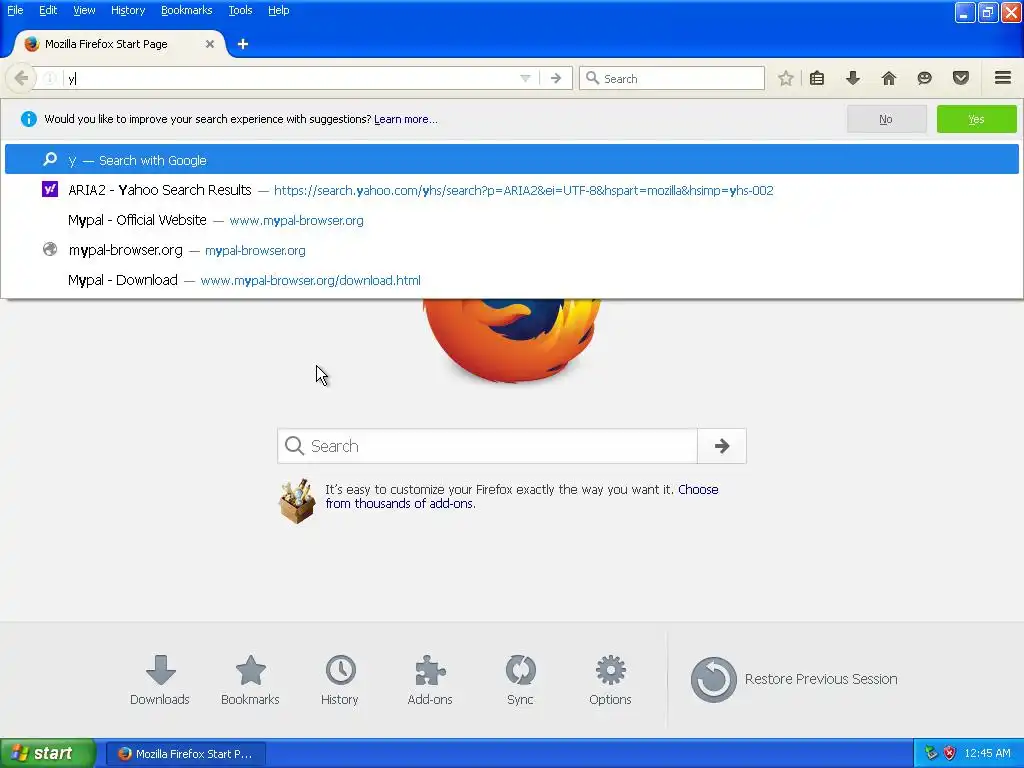Select 'y — Search with Google' suggestion

click(511, 160)
